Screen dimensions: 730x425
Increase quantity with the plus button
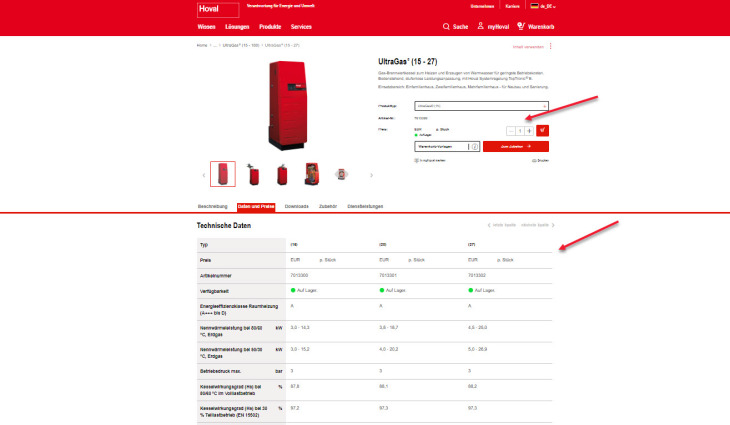click(x=529, y=131)
